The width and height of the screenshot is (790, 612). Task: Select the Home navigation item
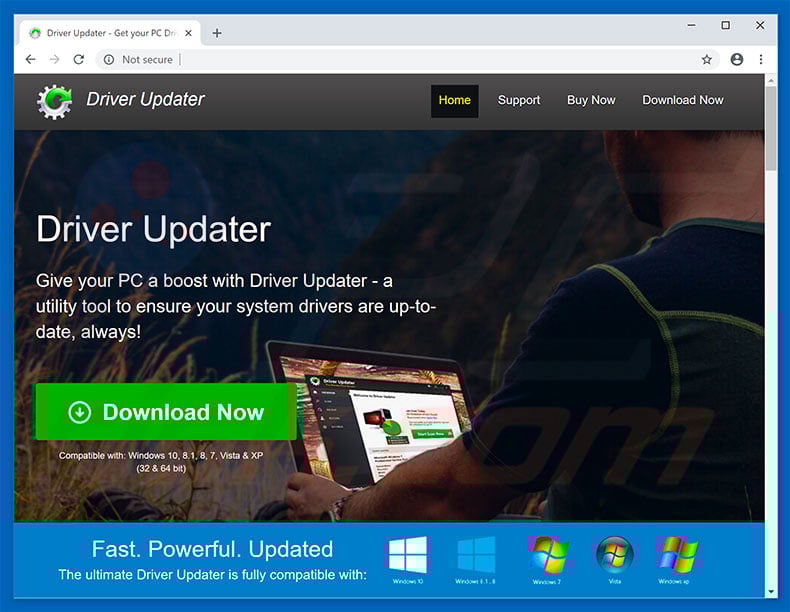point(454,101)
